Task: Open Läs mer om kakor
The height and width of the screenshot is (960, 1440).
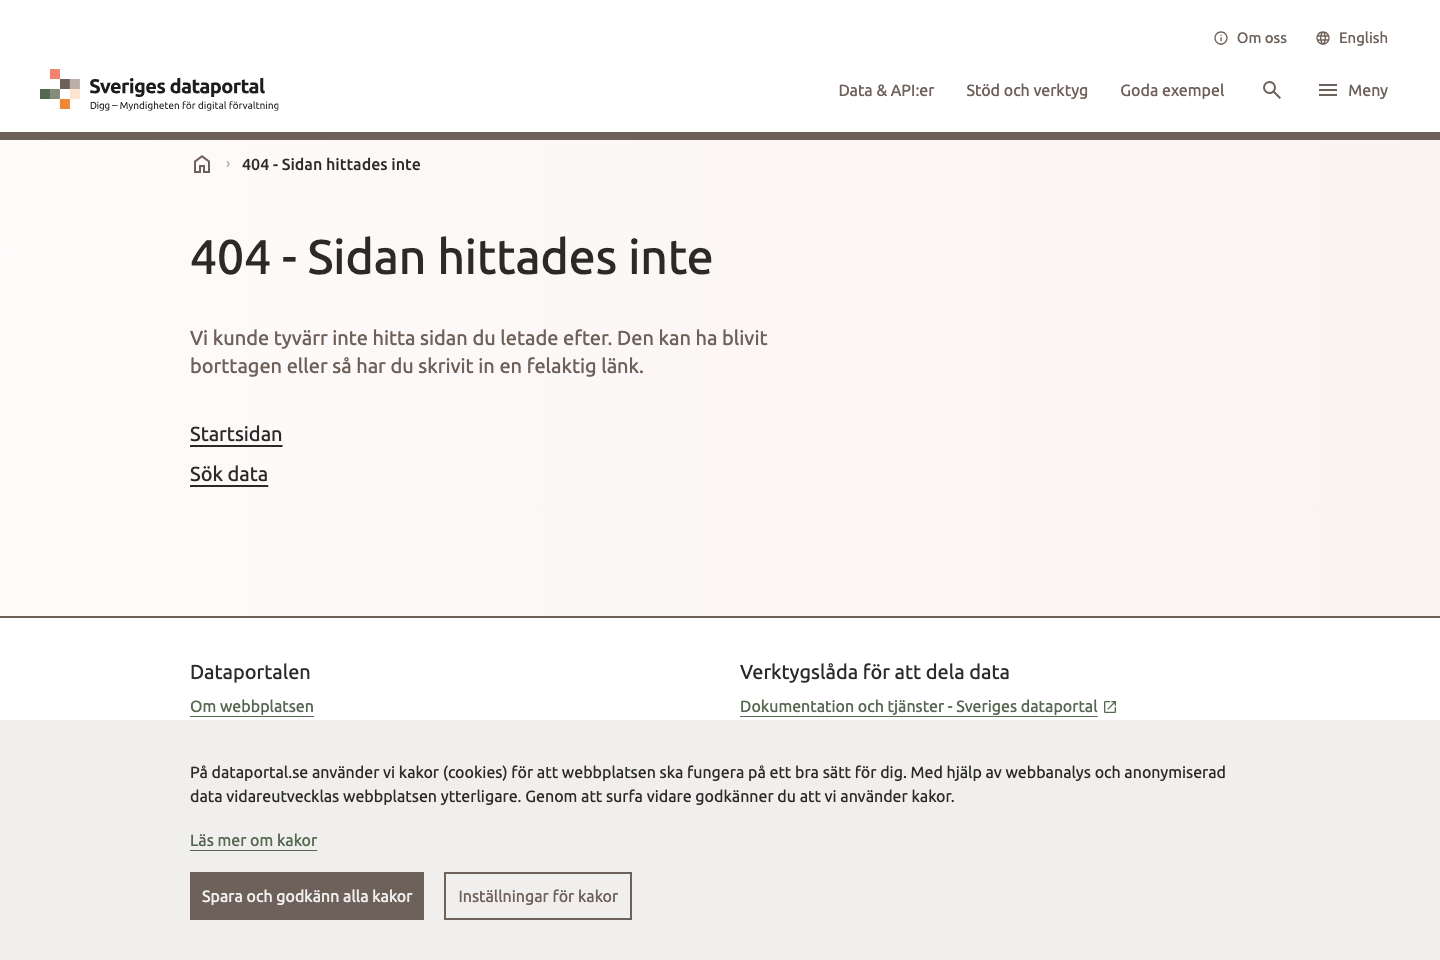Action: [253, 840]
